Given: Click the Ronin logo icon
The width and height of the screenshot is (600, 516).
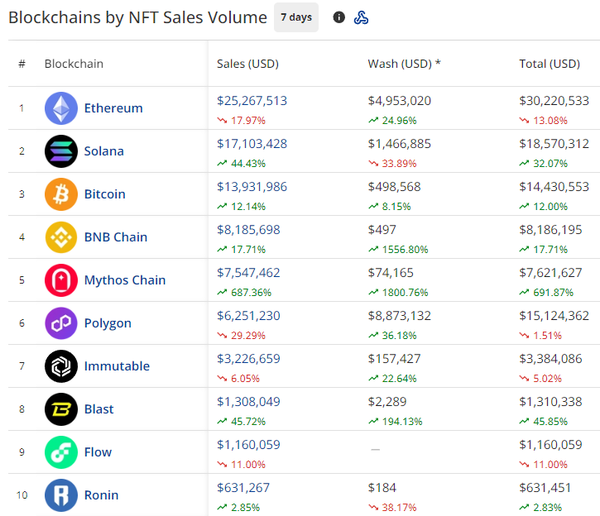Looking at the screenshot, I should [x=61, y=495].
